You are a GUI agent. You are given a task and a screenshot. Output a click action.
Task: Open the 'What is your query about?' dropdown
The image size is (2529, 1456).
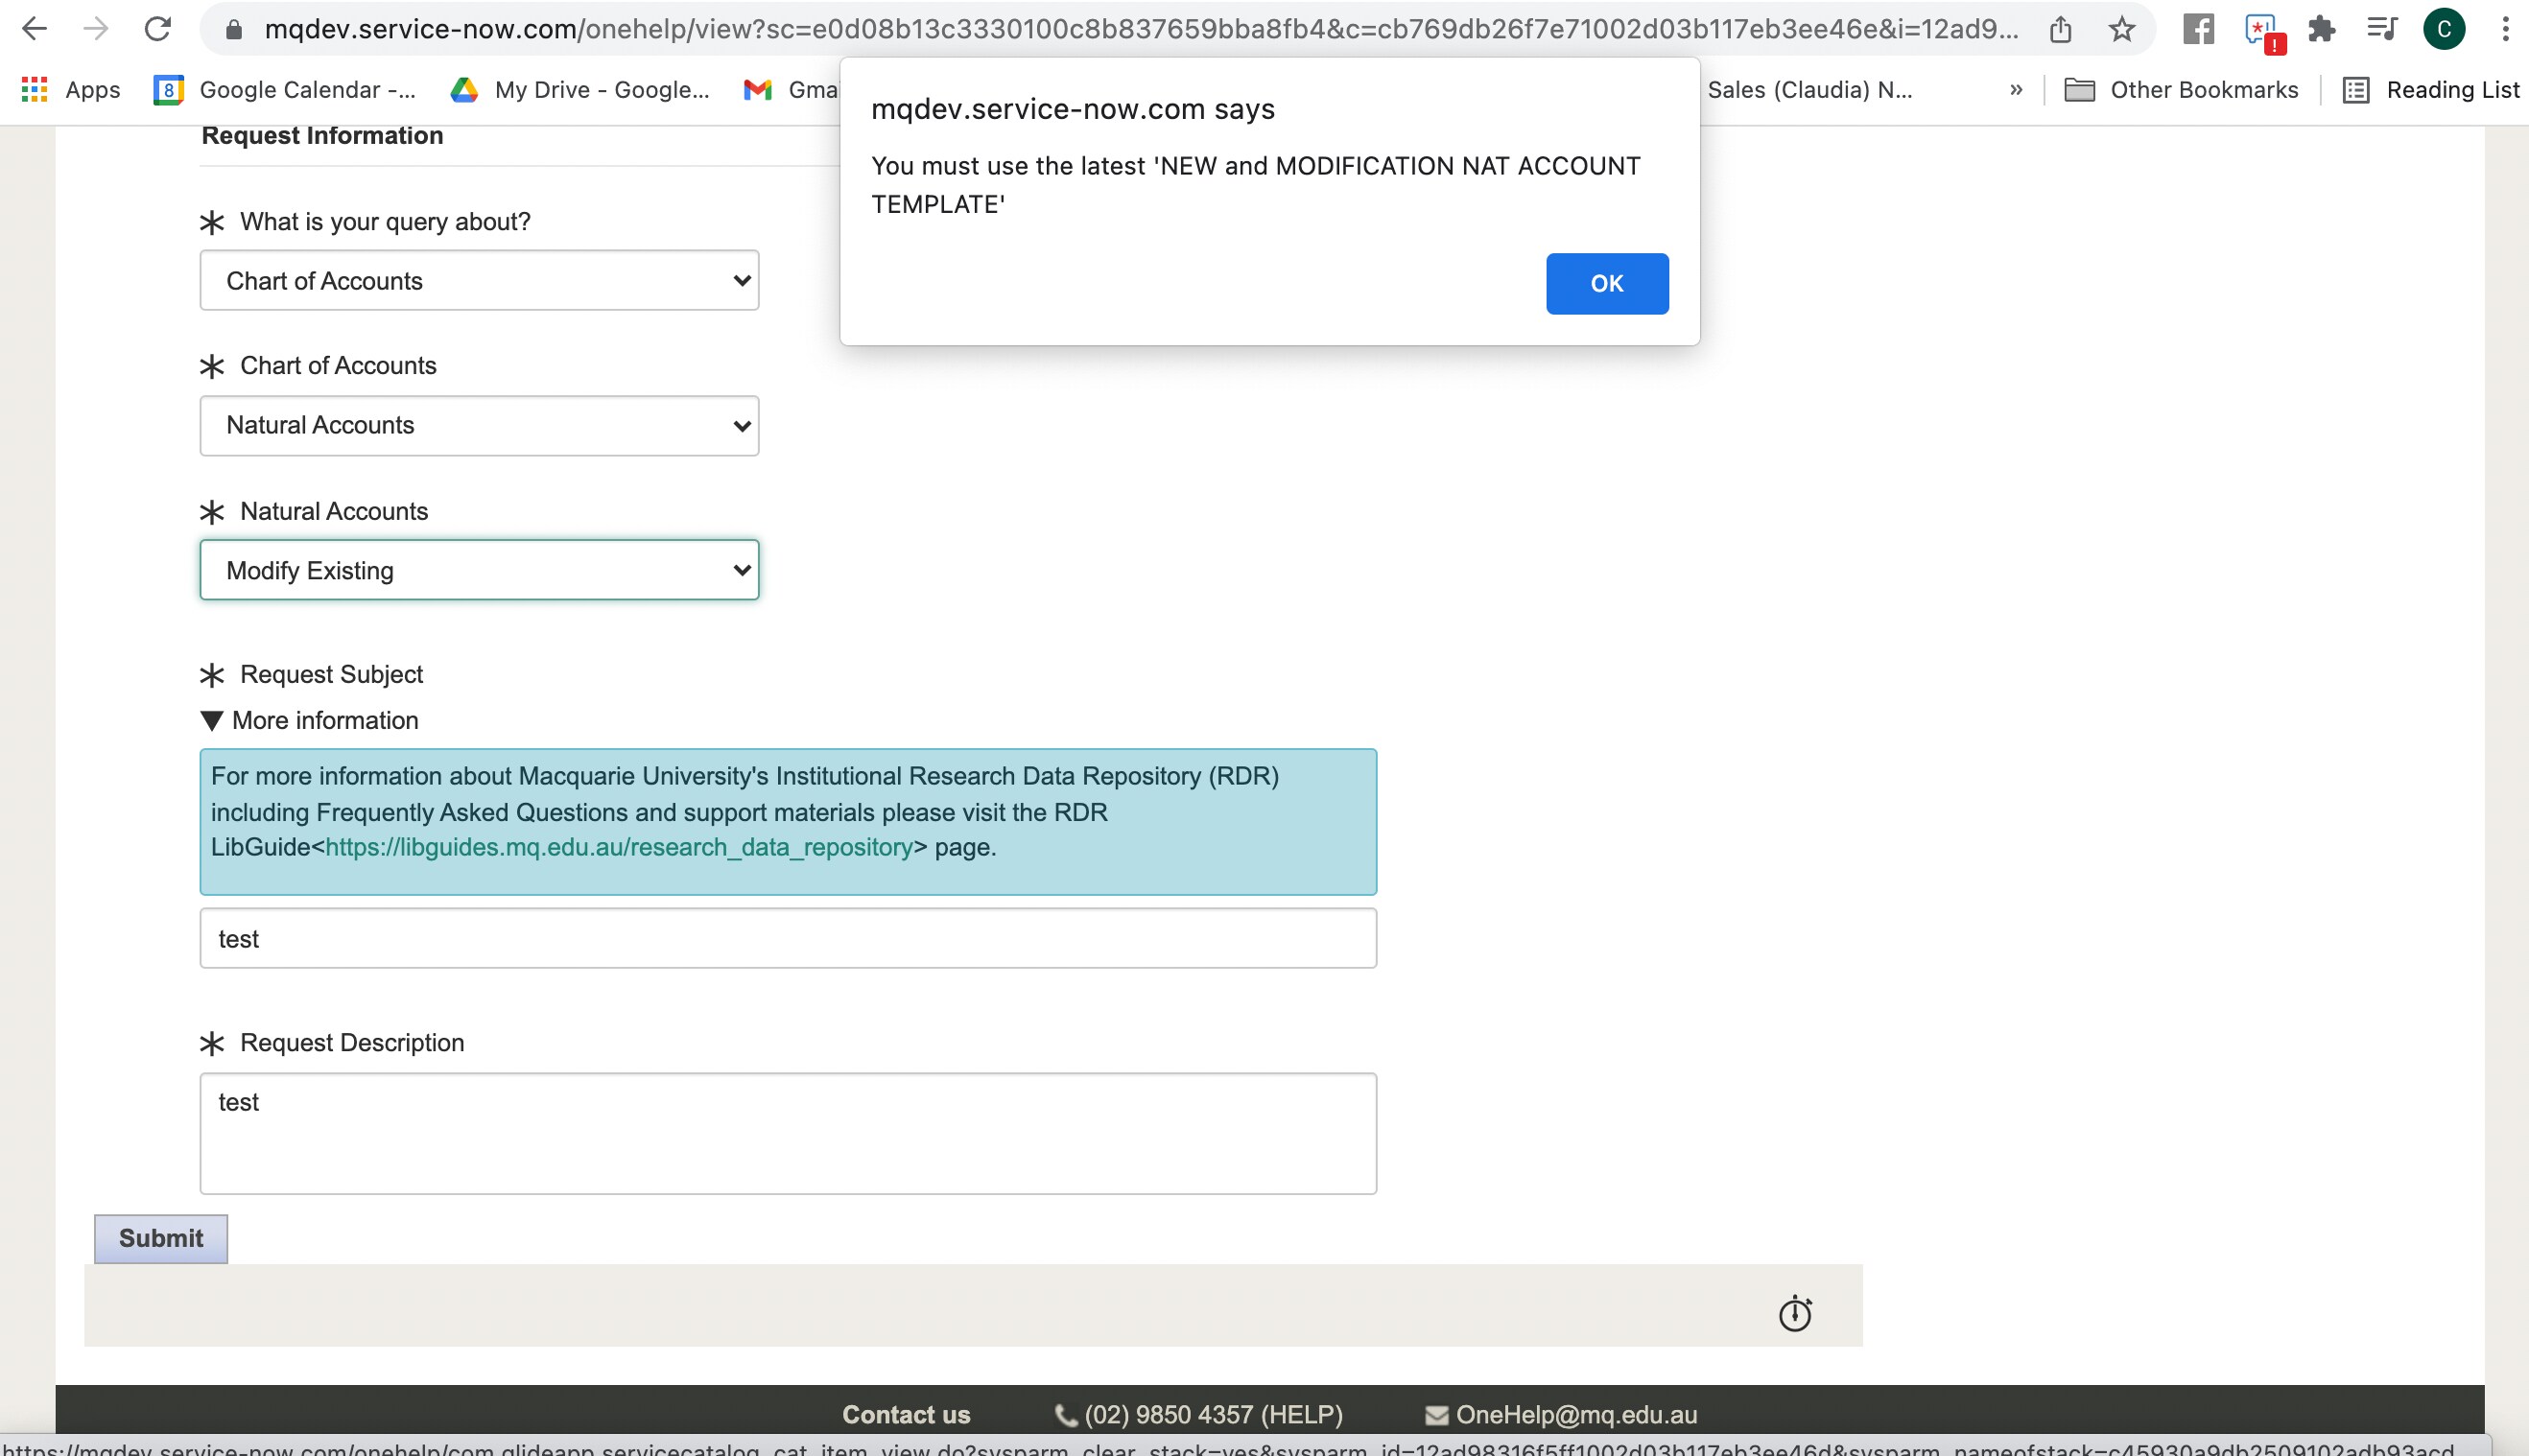point(479,280)
